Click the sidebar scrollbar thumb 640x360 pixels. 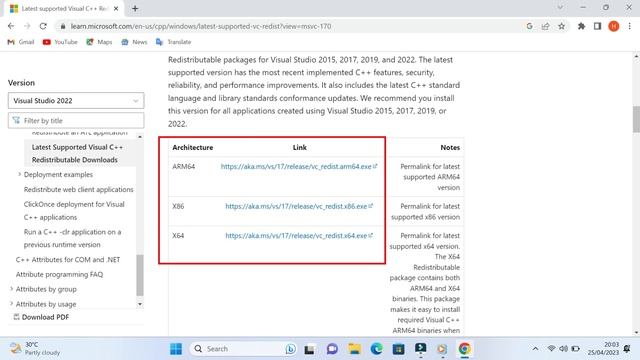[x=140, y=275]
